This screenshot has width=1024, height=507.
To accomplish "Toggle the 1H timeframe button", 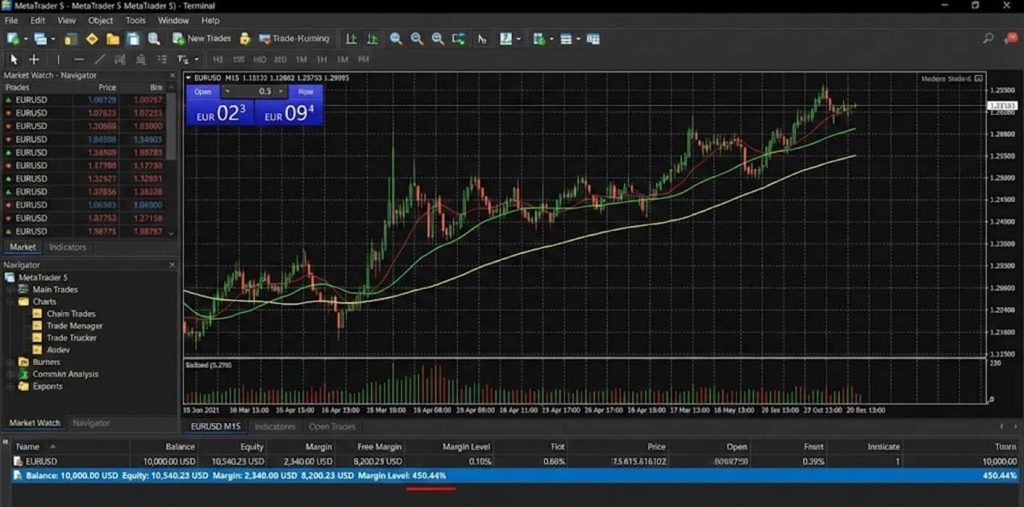I will 322,59.
